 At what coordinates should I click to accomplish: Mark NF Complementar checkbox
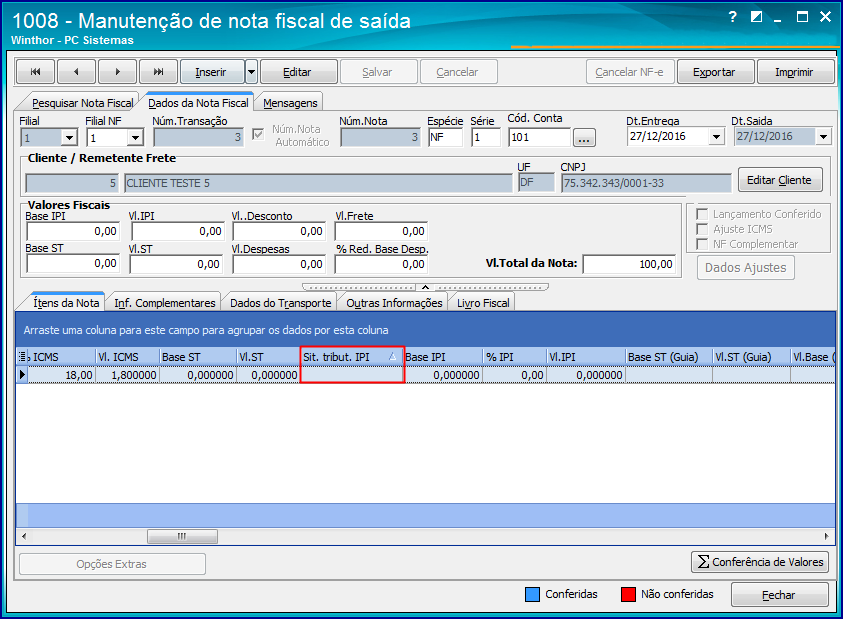coord(702,244)
